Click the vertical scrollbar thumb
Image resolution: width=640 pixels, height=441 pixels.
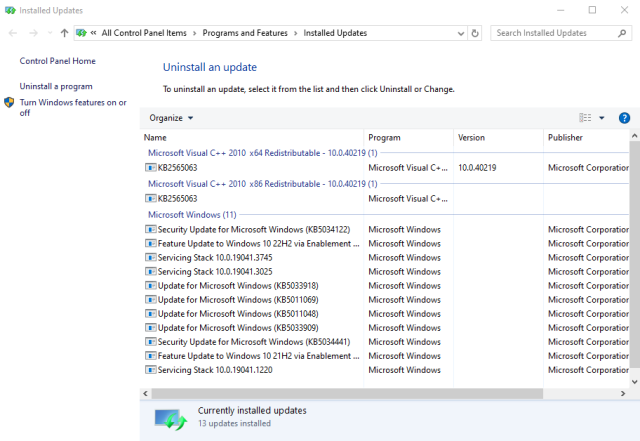coord(634,254)
